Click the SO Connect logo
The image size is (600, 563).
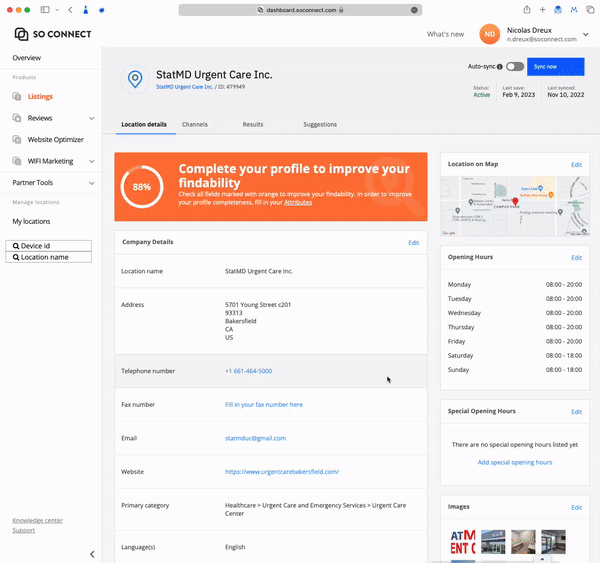pos(53,34)
